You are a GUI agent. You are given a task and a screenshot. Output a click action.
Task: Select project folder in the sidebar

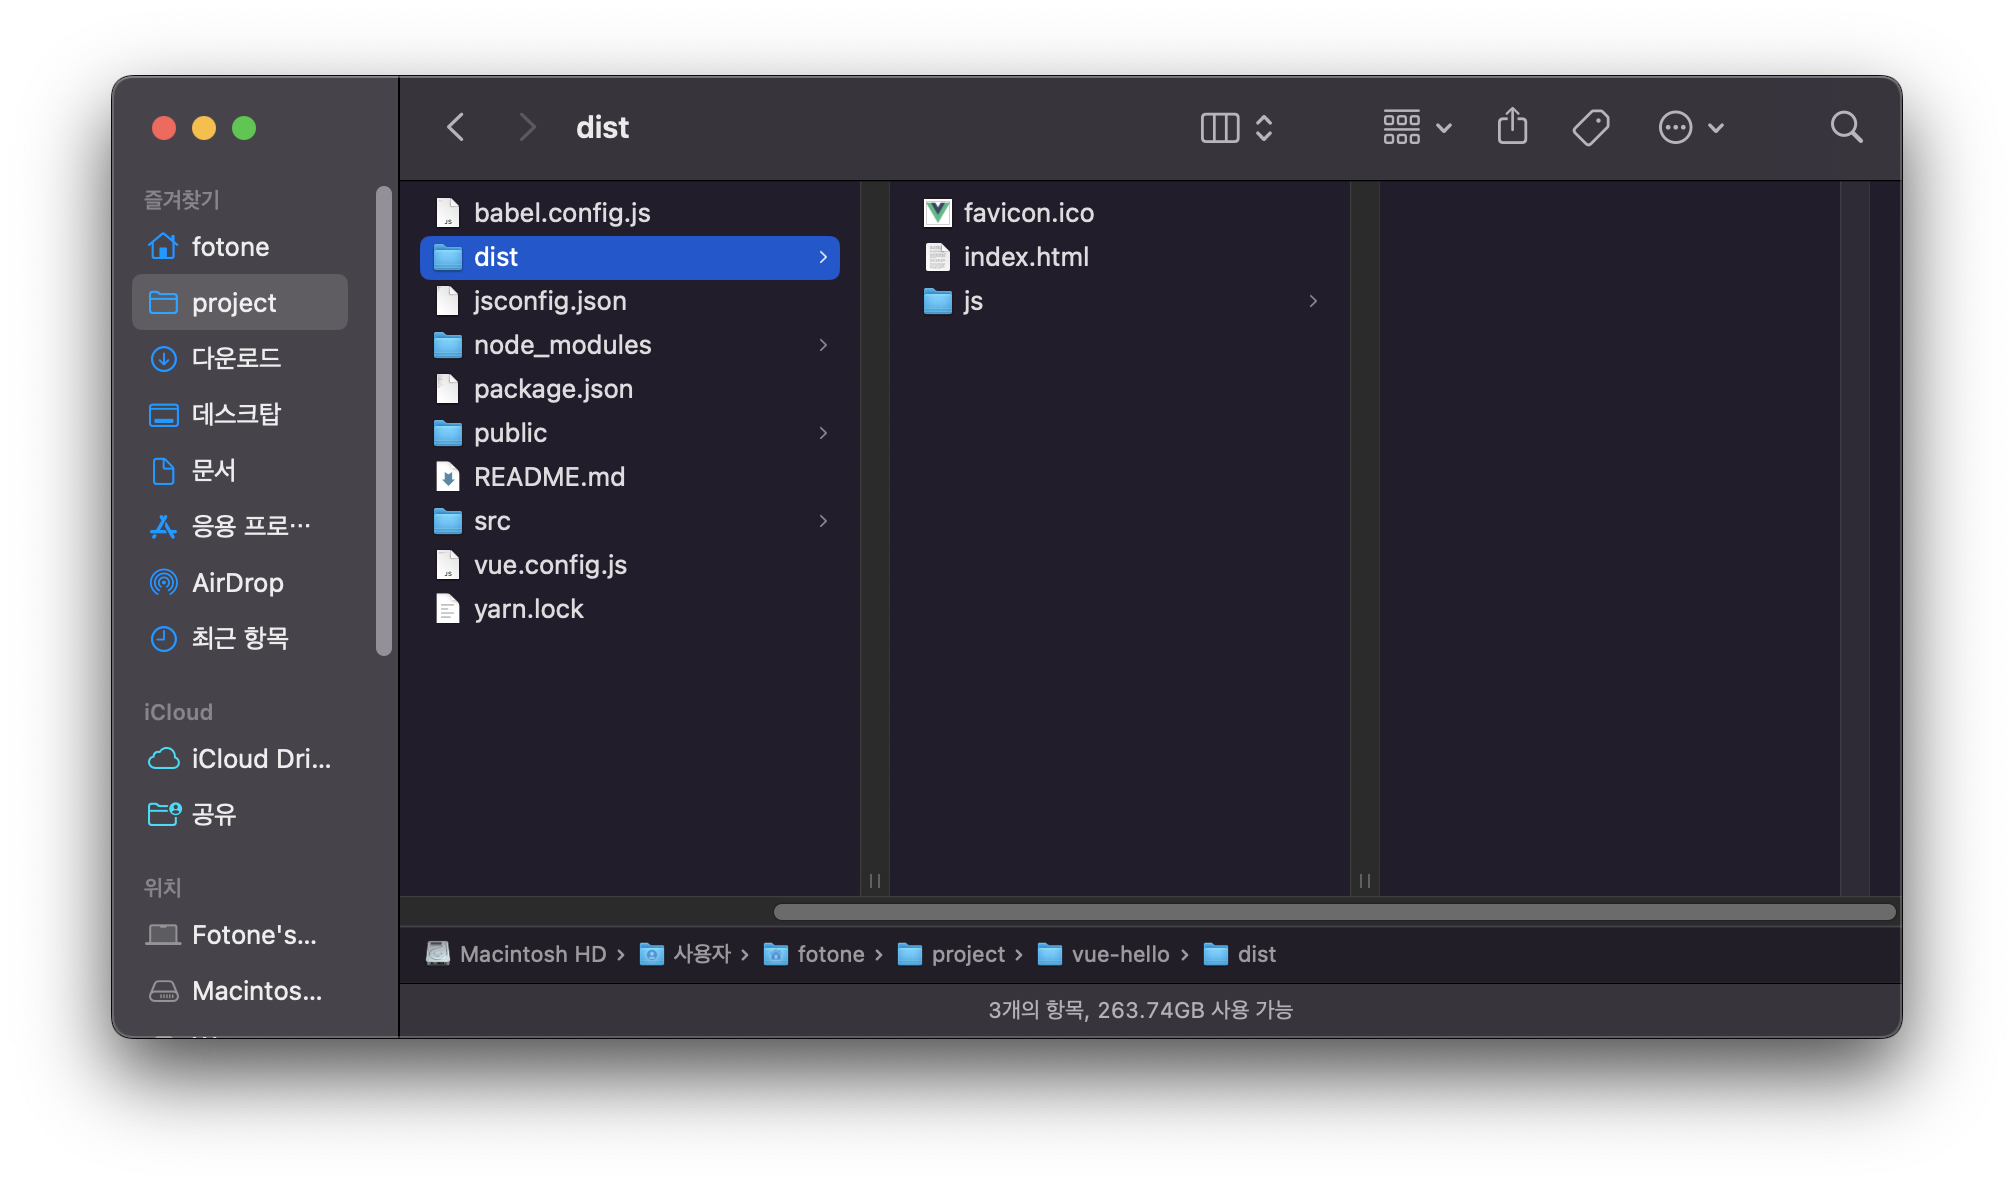[240, 302]
